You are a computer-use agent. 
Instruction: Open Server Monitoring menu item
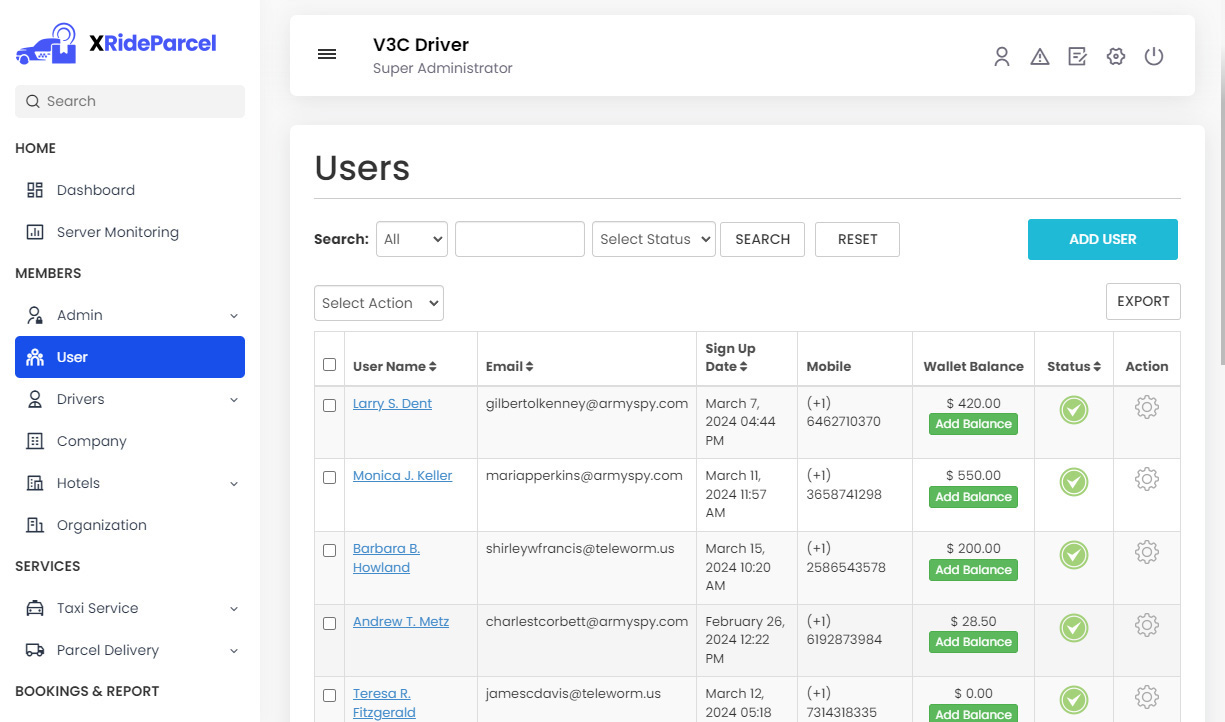[x=117, y=232]
